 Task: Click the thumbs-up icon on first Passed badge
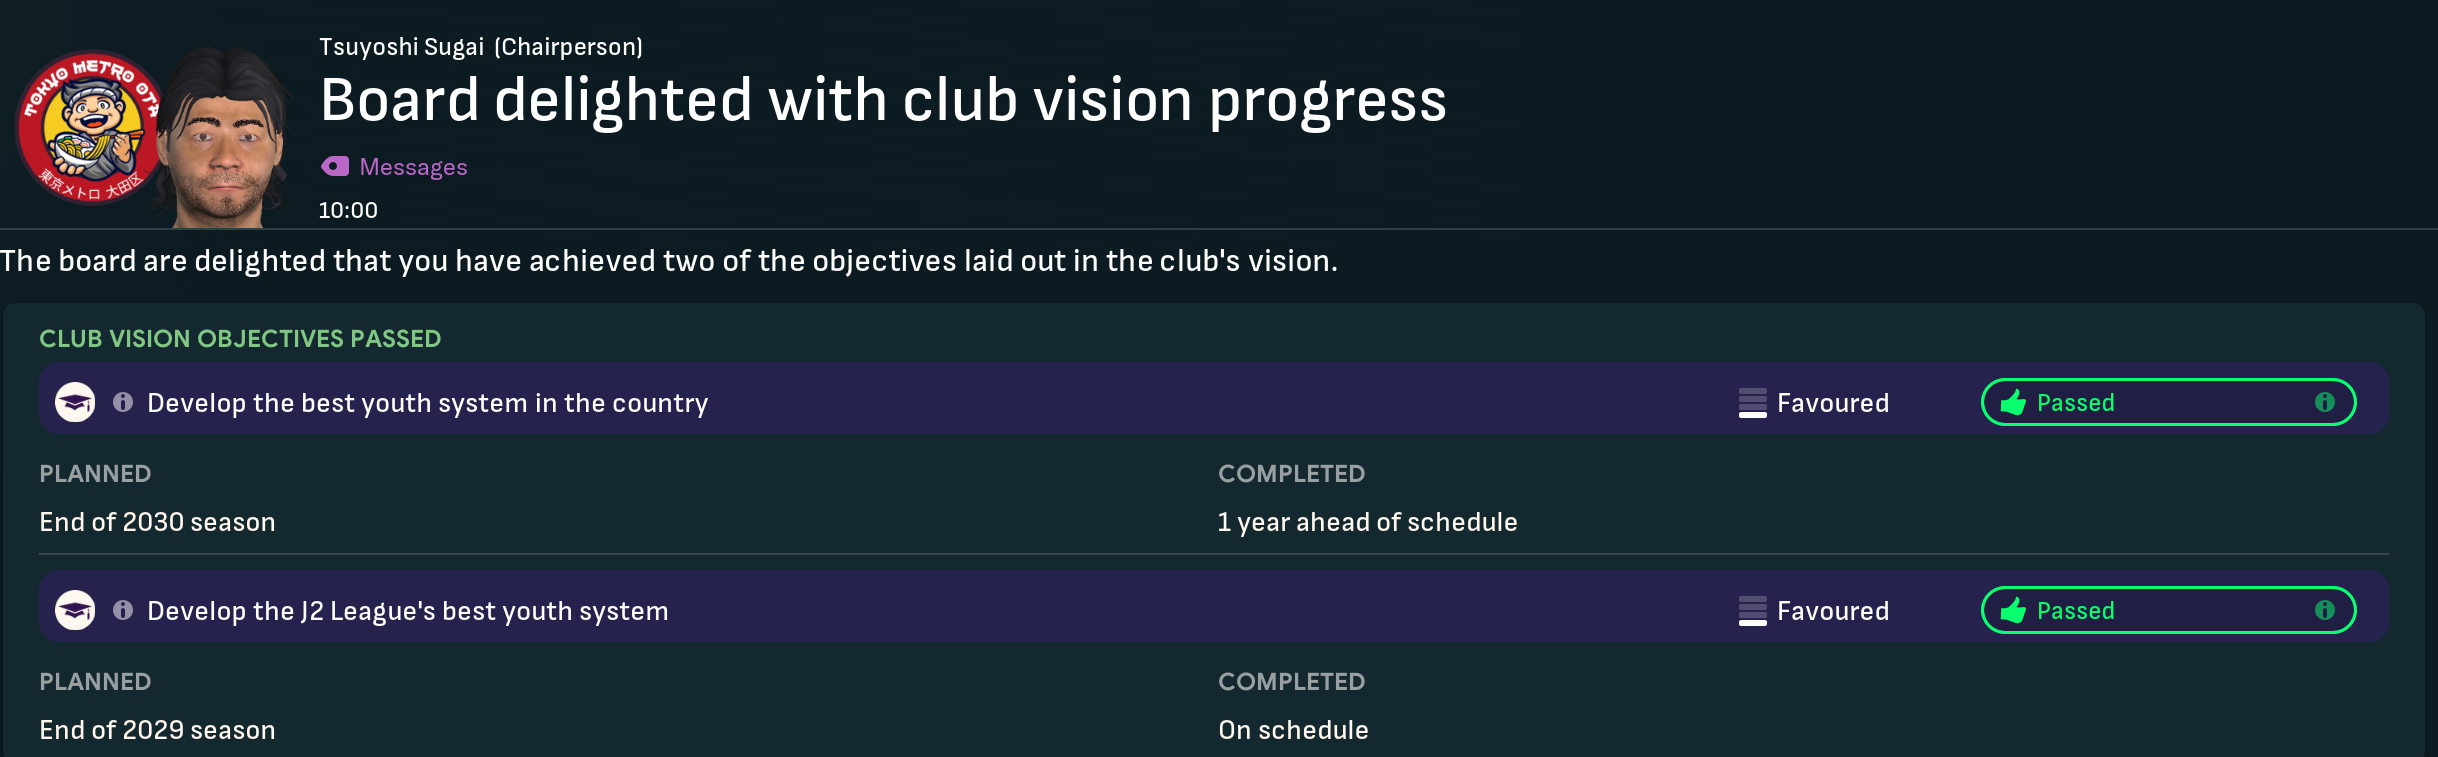pos(2013,403)
